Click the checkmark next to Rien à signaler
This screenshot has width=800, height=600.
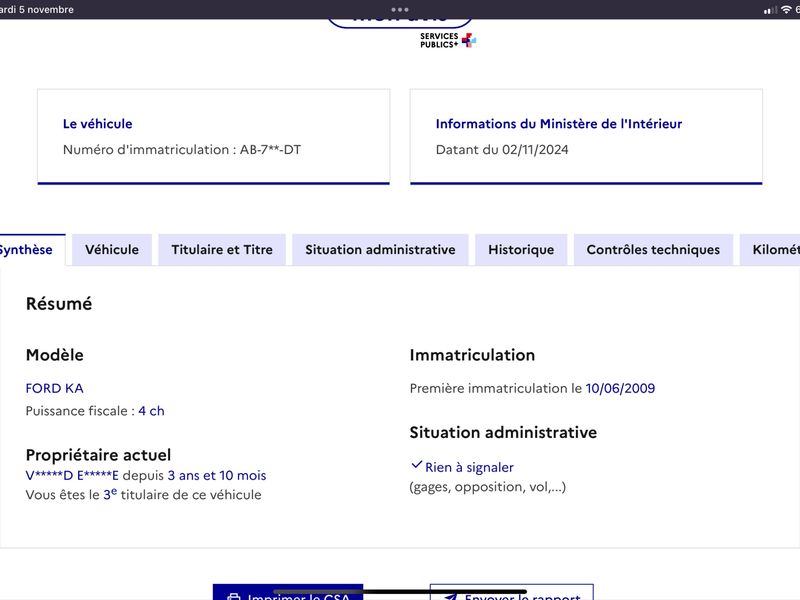(416, 465)
